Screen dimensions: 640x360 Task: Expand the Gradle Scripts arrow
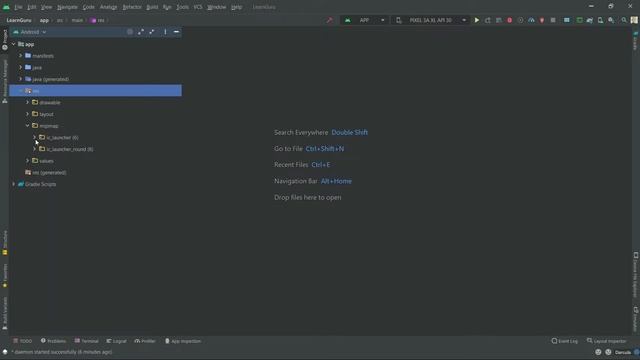[13, 184]
